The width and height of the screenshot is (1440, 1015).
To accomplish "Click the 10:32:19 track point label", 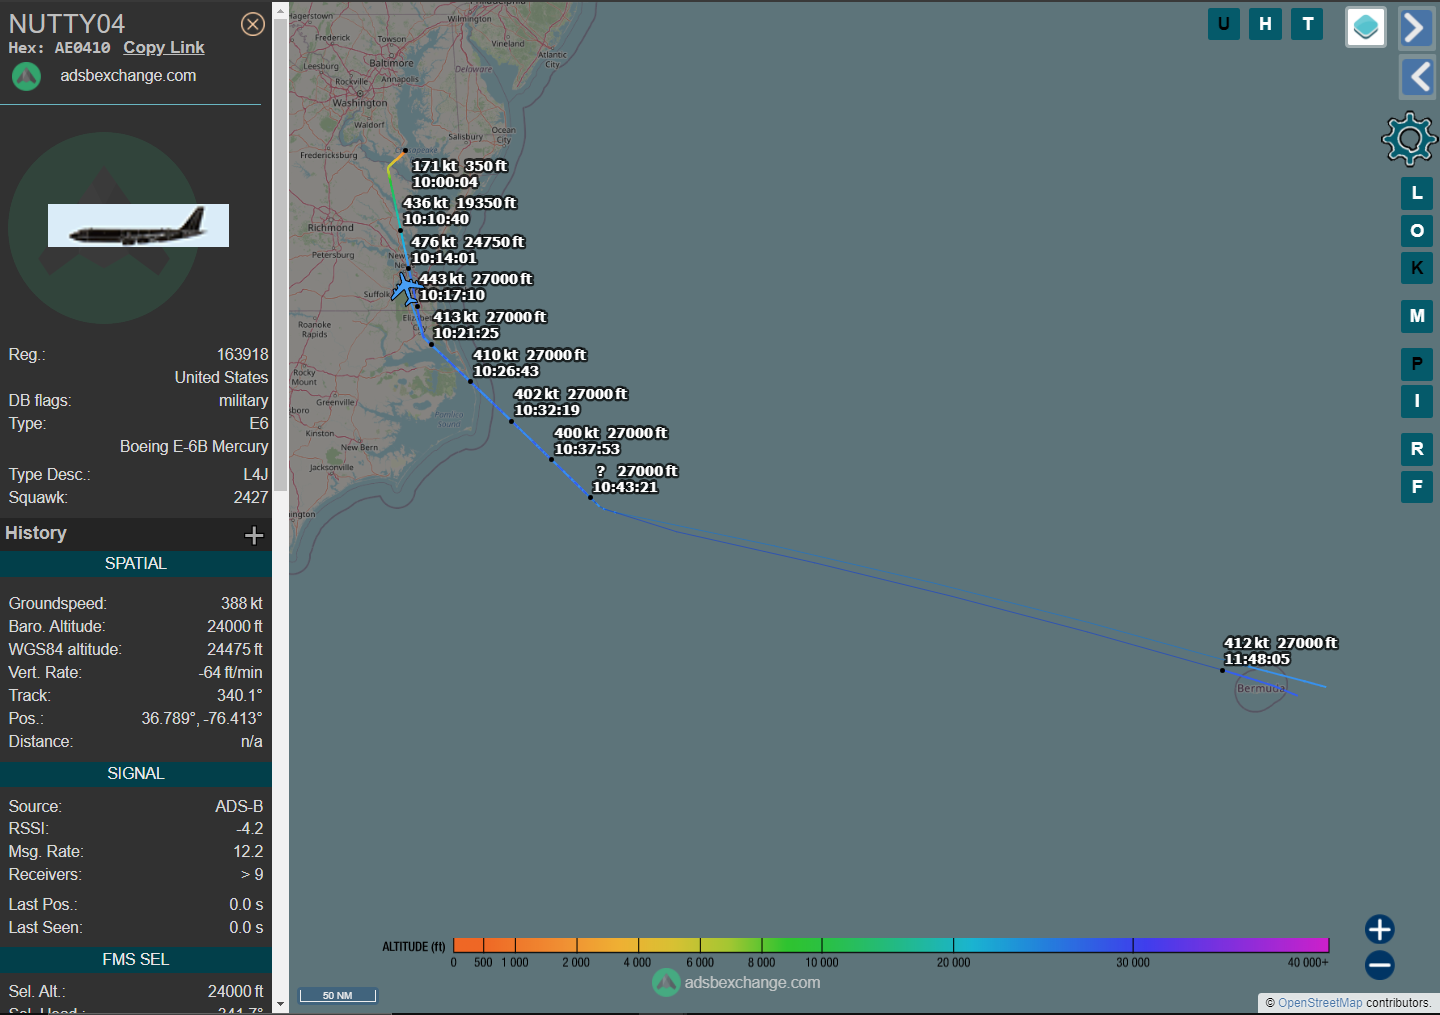I will click(x=570, y=402).
